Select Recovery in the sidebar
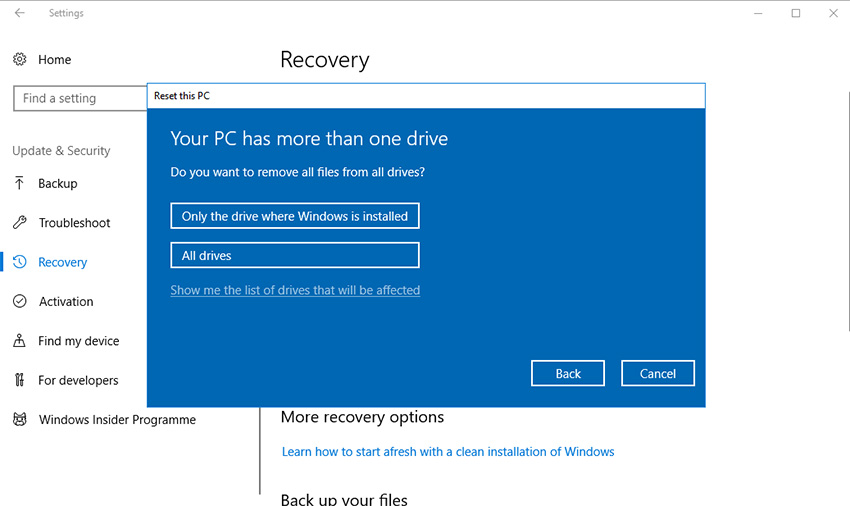Image resolution: width=850 pixels, height=506 pixels. click(62, 262)
